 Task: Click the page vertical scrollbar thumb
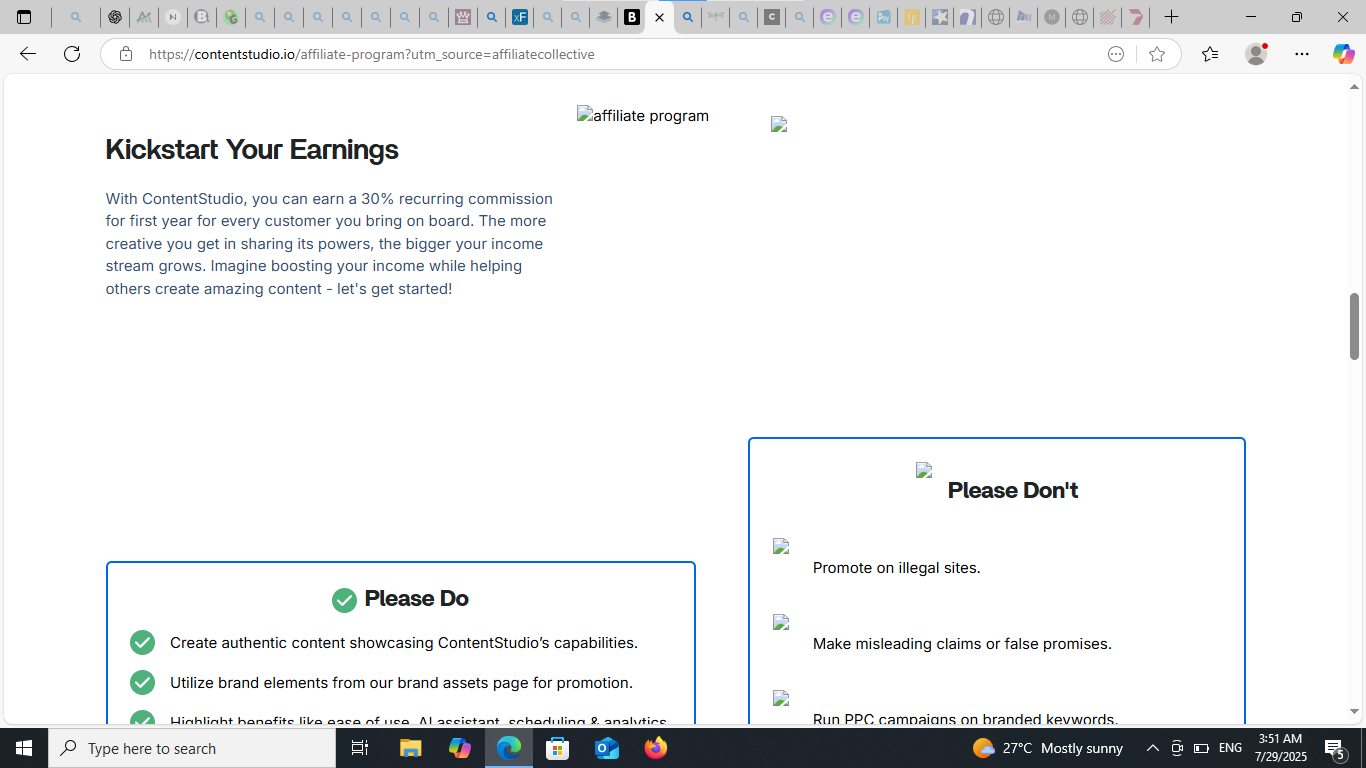[x=1354, y=326]
